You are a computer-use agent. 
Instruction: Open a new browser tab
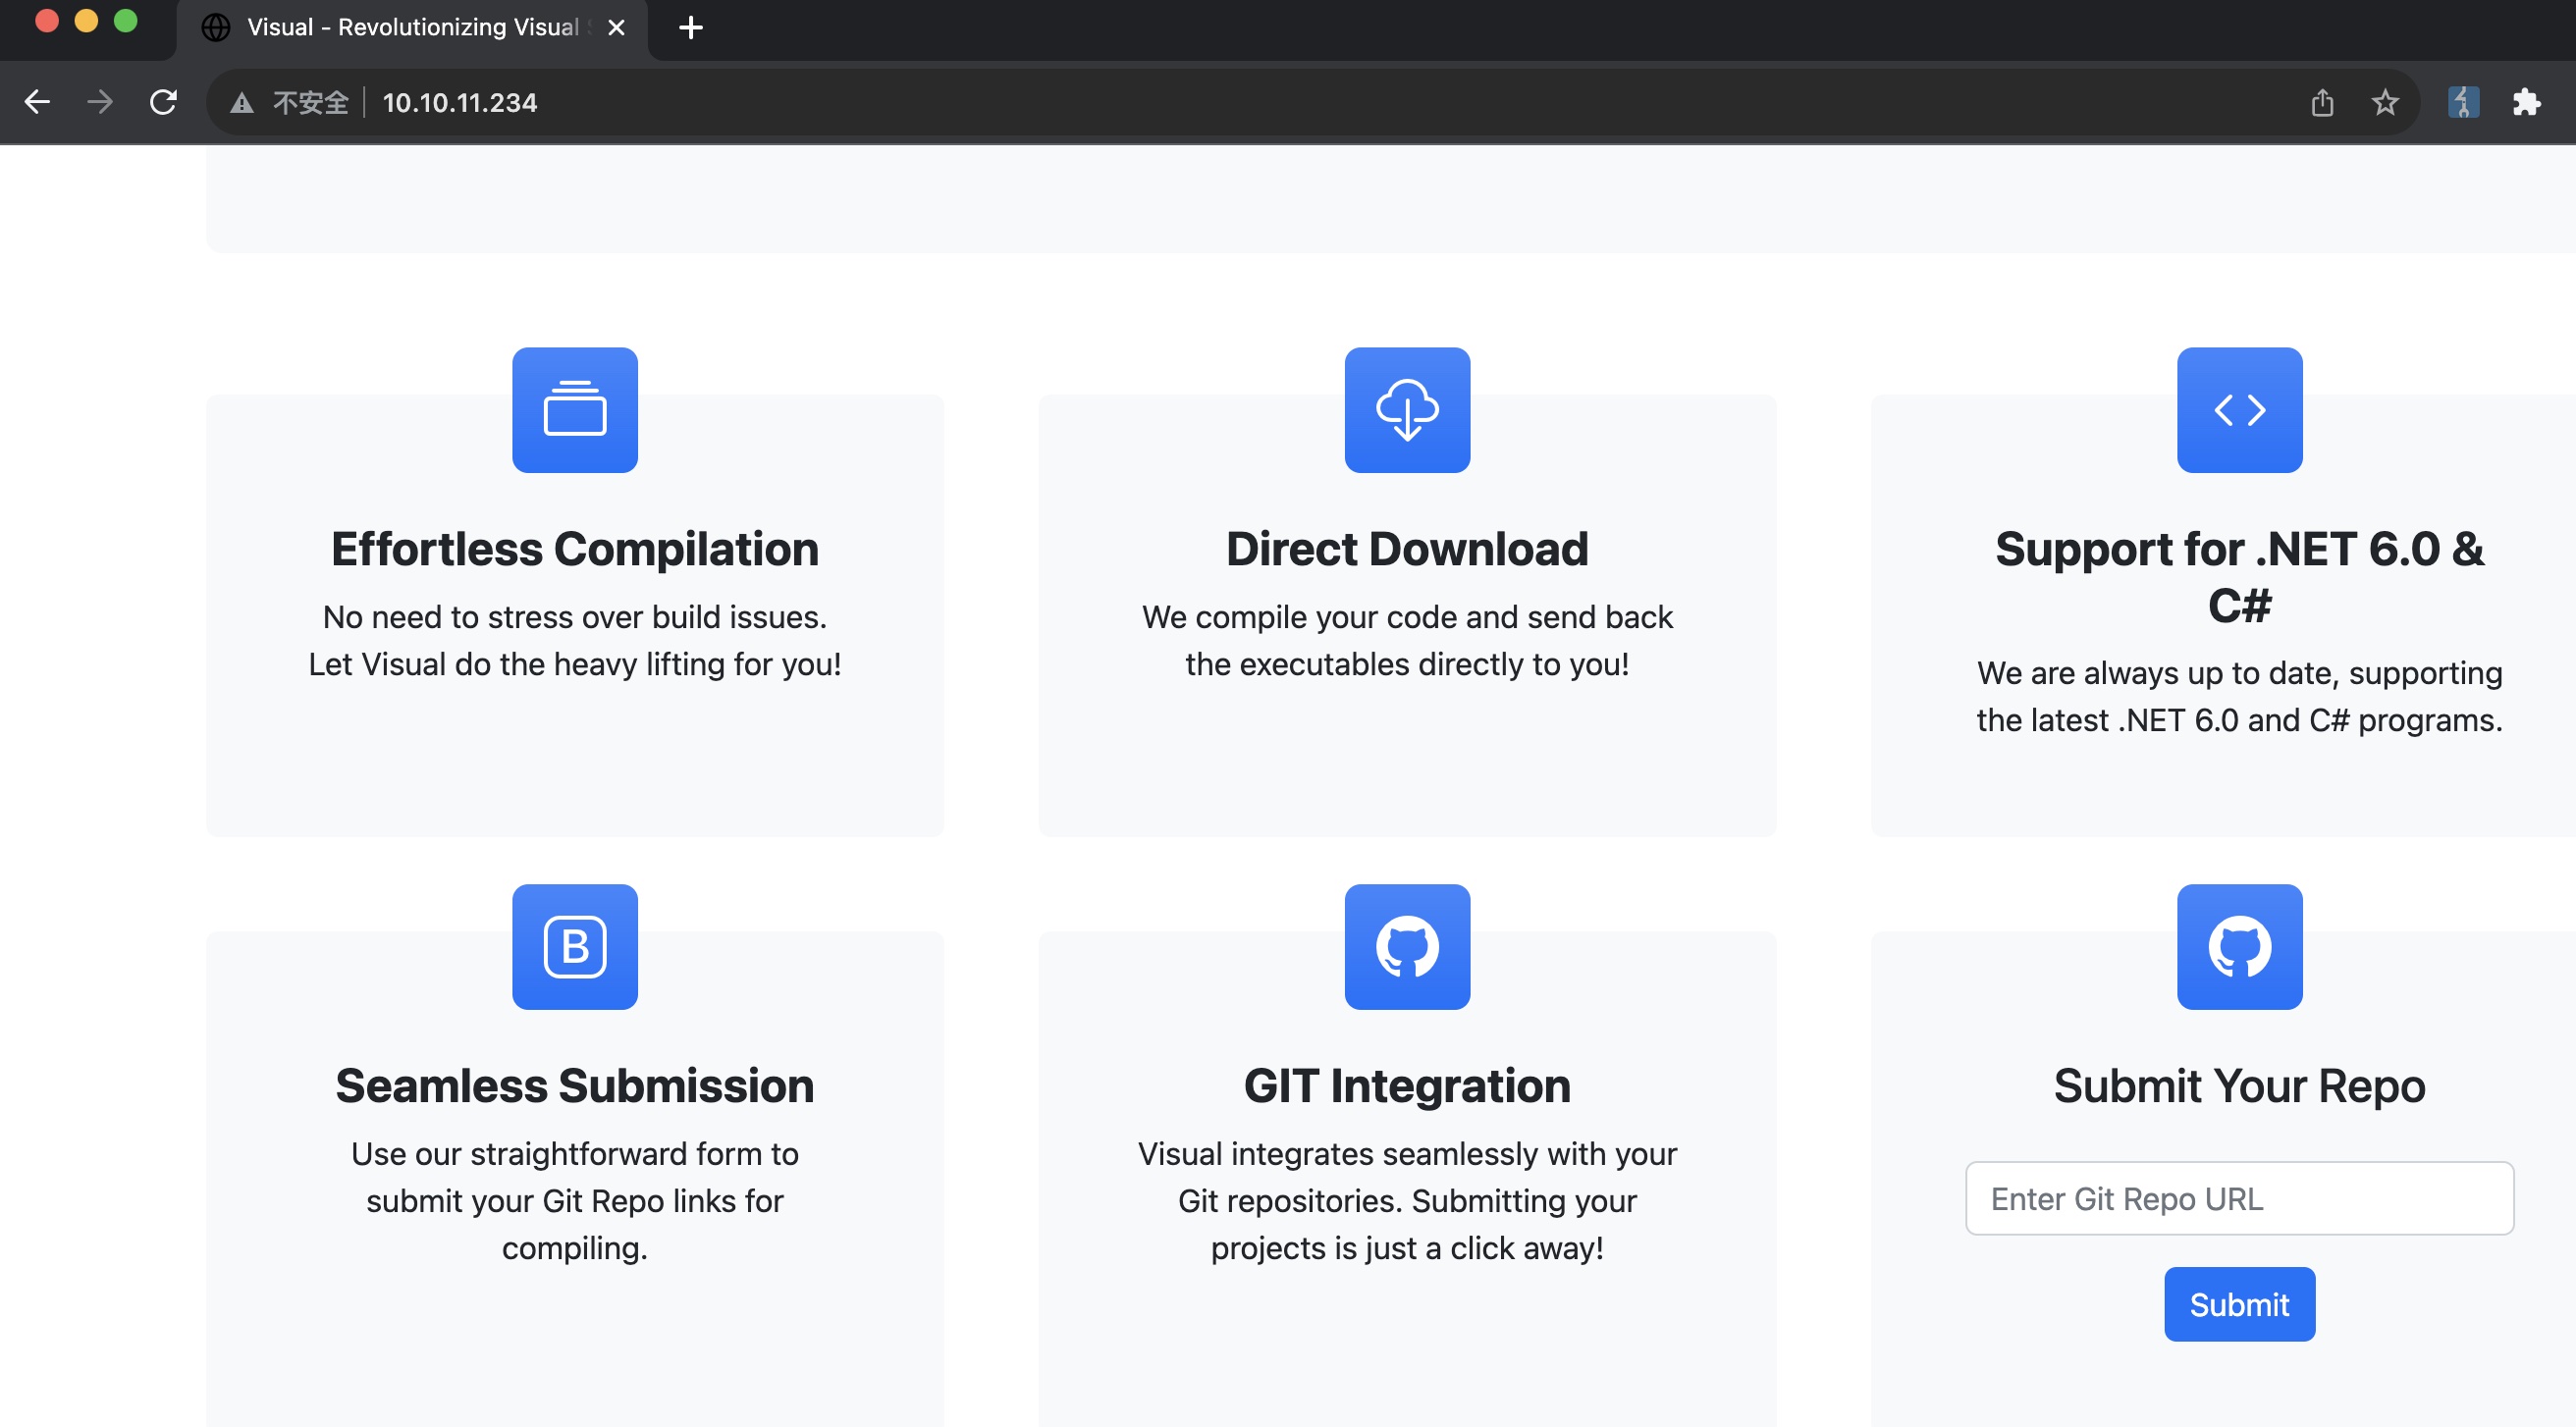click(x=690, y=28)
